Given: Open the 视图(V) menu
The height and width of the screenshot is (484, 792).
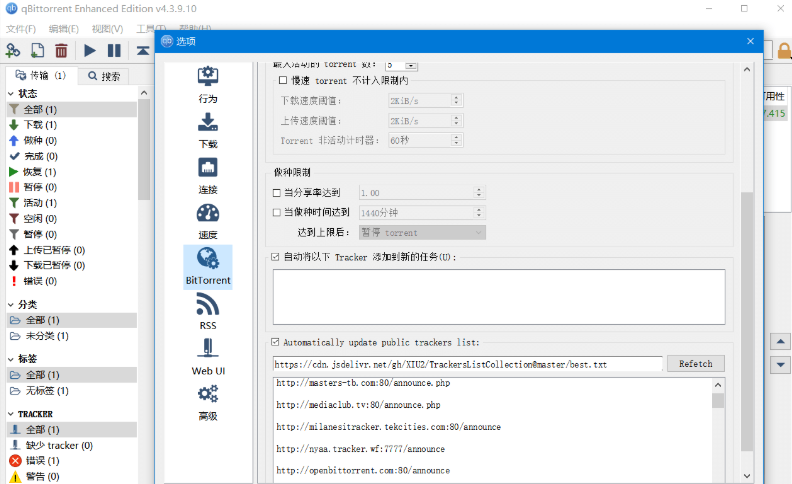Looking at the screenshot, I should (x=107, y=29).
